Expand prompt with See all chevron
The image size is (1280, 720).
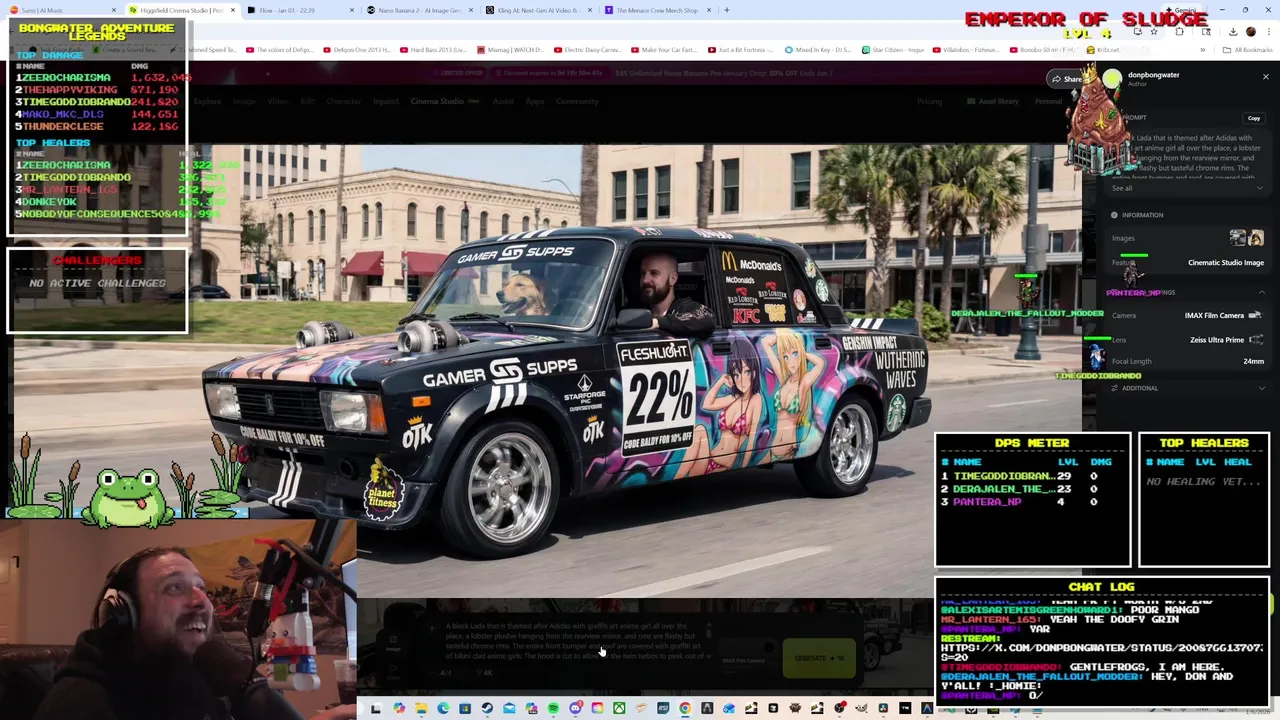1260,188
